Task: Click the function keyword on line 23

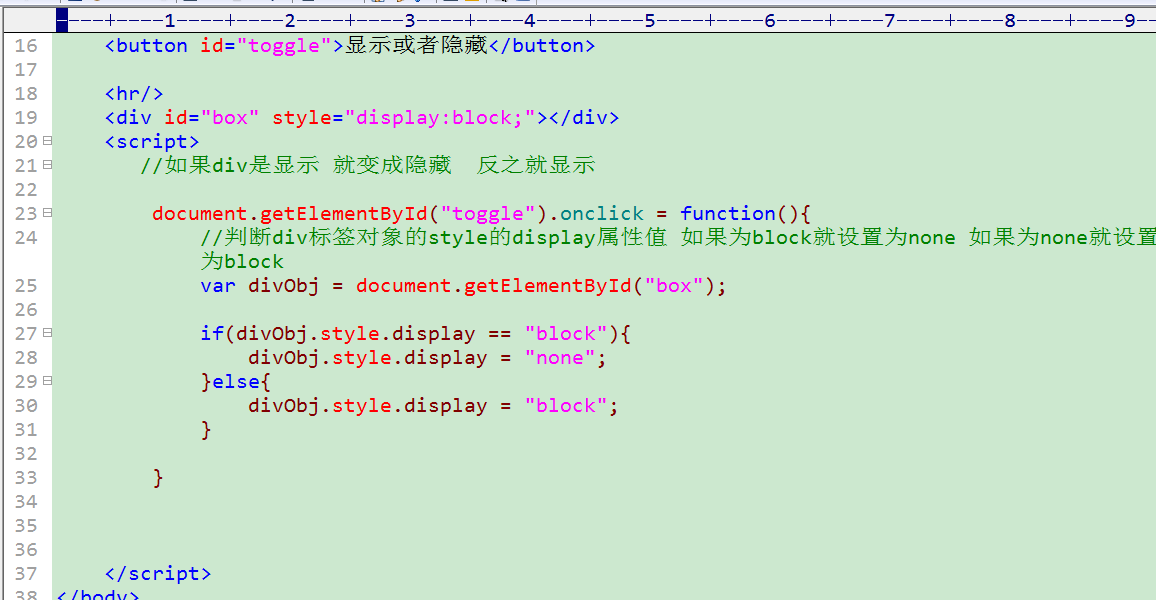Action: click(728, 214)
